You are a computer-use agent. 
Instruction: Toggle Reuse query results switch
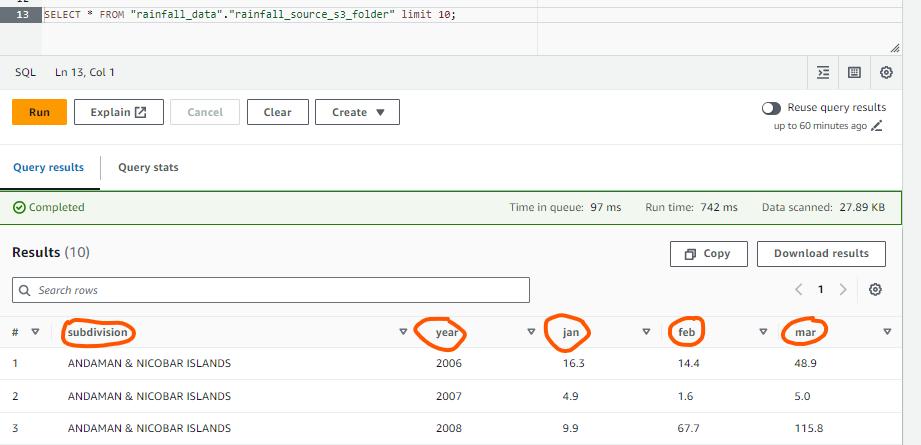pyautogui.click(x=771, y=108)
